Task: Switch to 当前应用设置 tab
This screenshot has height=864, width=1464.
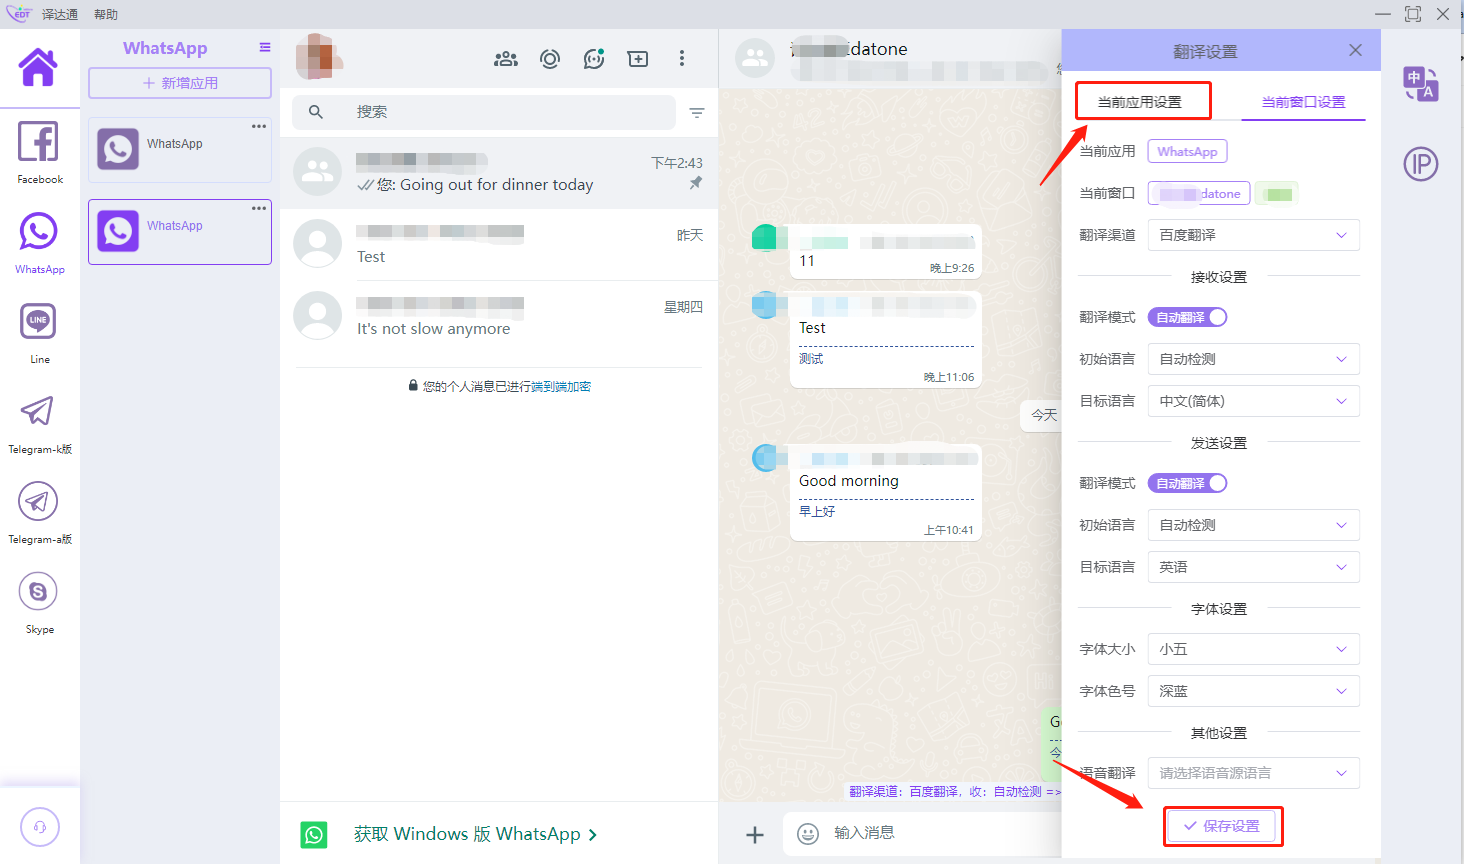Action: pyautogui.click(x=1140, y=102)
